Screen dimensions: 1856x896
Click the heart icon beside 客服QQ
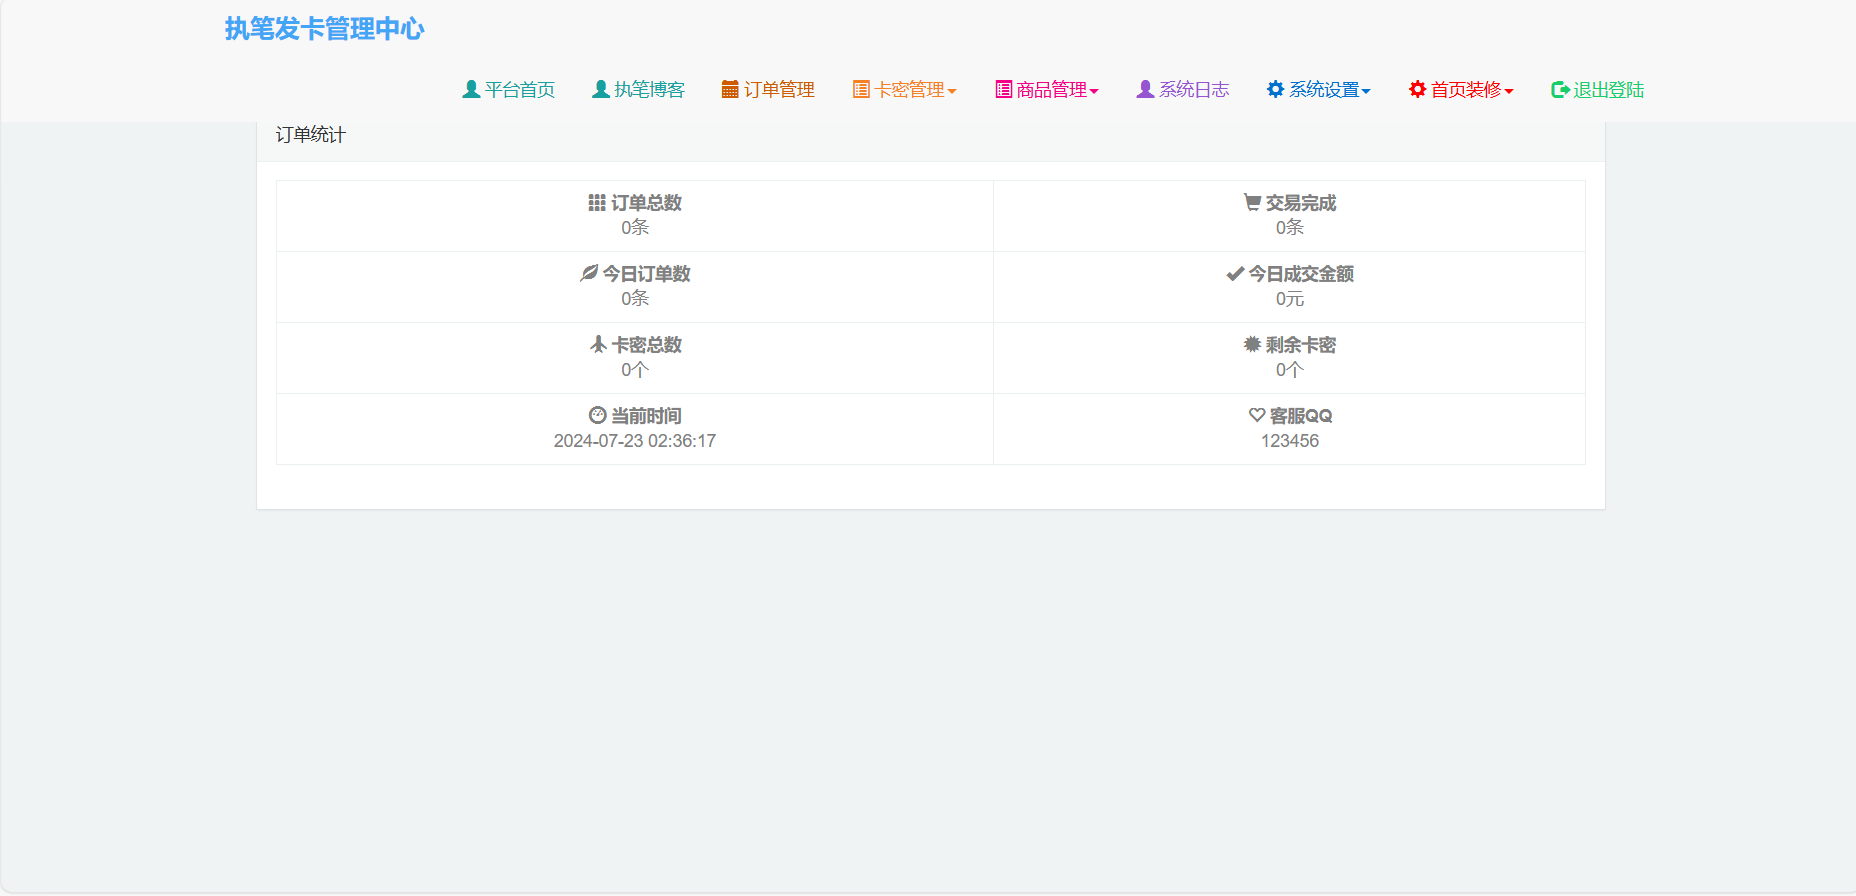click(x=1257, y=415)
